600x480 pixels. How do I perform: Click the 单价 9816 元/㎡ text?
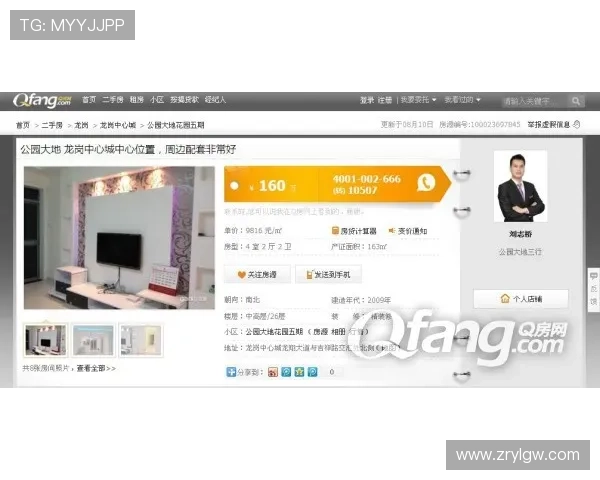click(x=253, y=230)
